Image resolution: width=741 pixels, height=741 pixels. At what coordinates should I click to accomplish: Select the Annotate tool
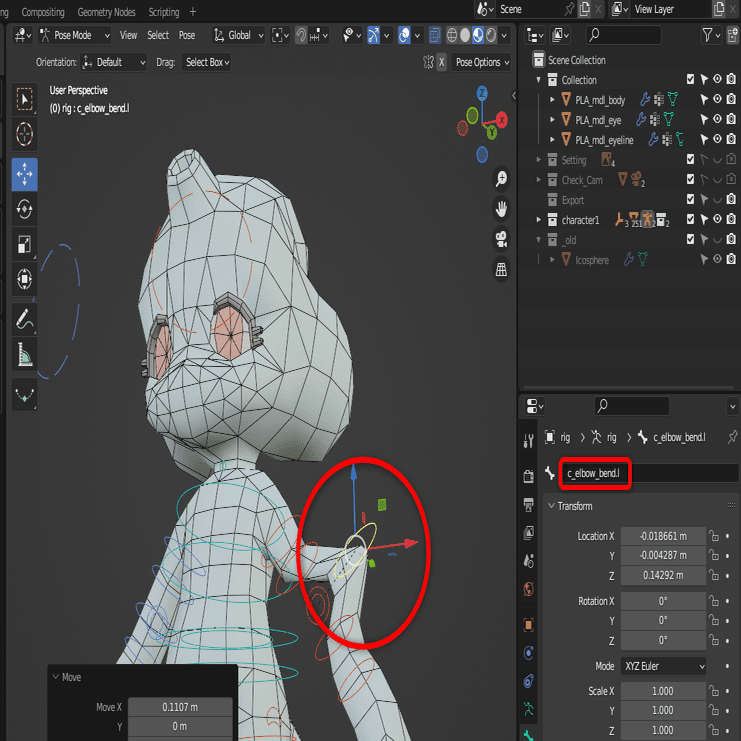[24, 319]
